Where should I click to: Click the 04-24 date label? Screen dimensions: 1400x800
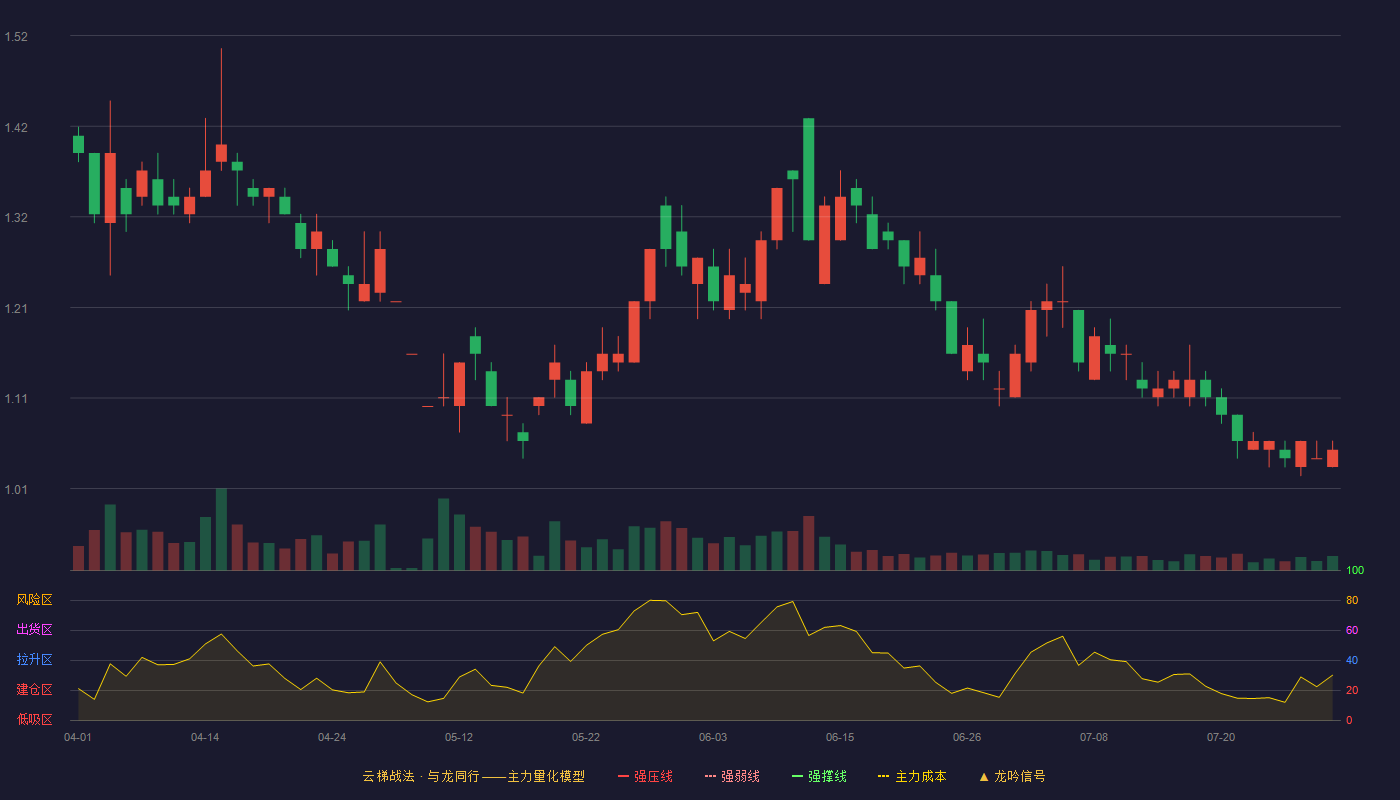tap(332, 737)
